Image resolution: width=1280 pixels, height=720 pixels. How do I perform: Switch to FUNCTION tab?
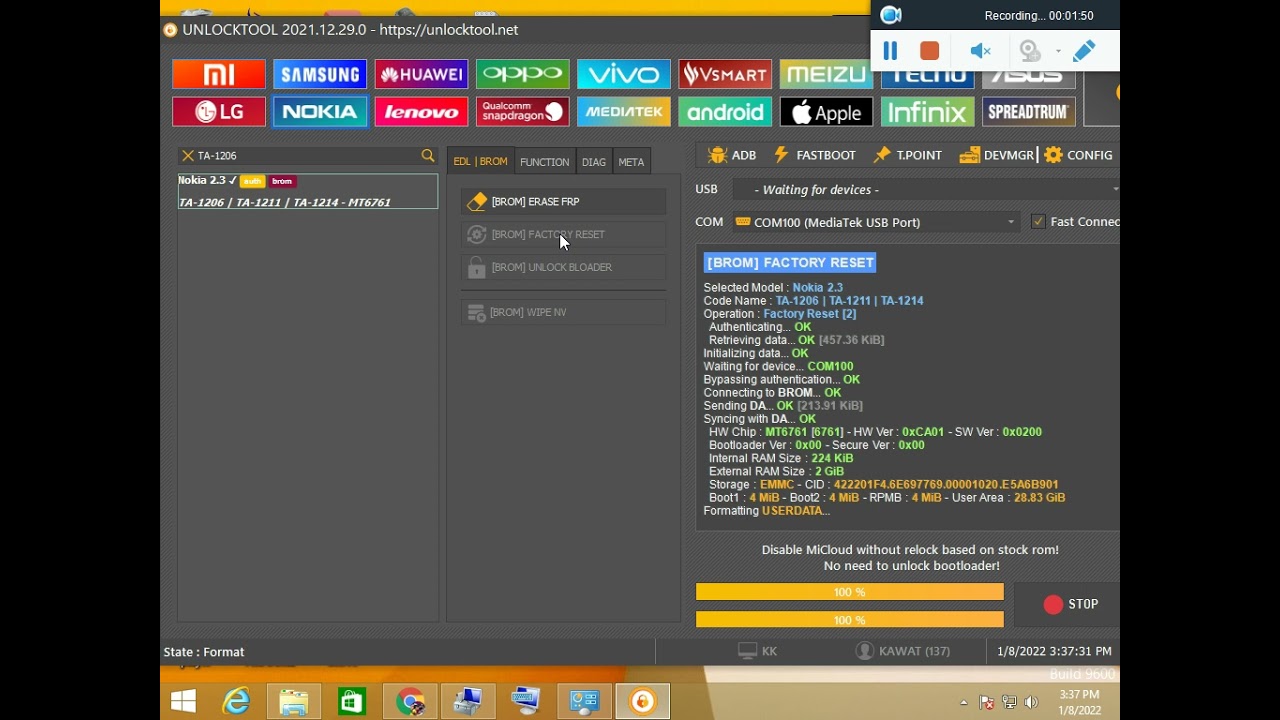544,162
